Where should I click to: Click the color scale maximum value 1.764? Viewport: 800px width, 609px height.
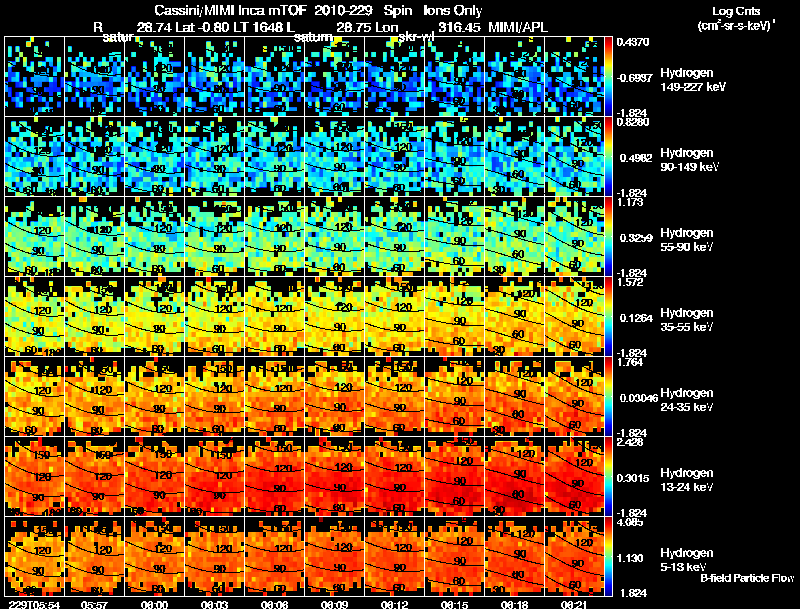[x=630, y=362]
